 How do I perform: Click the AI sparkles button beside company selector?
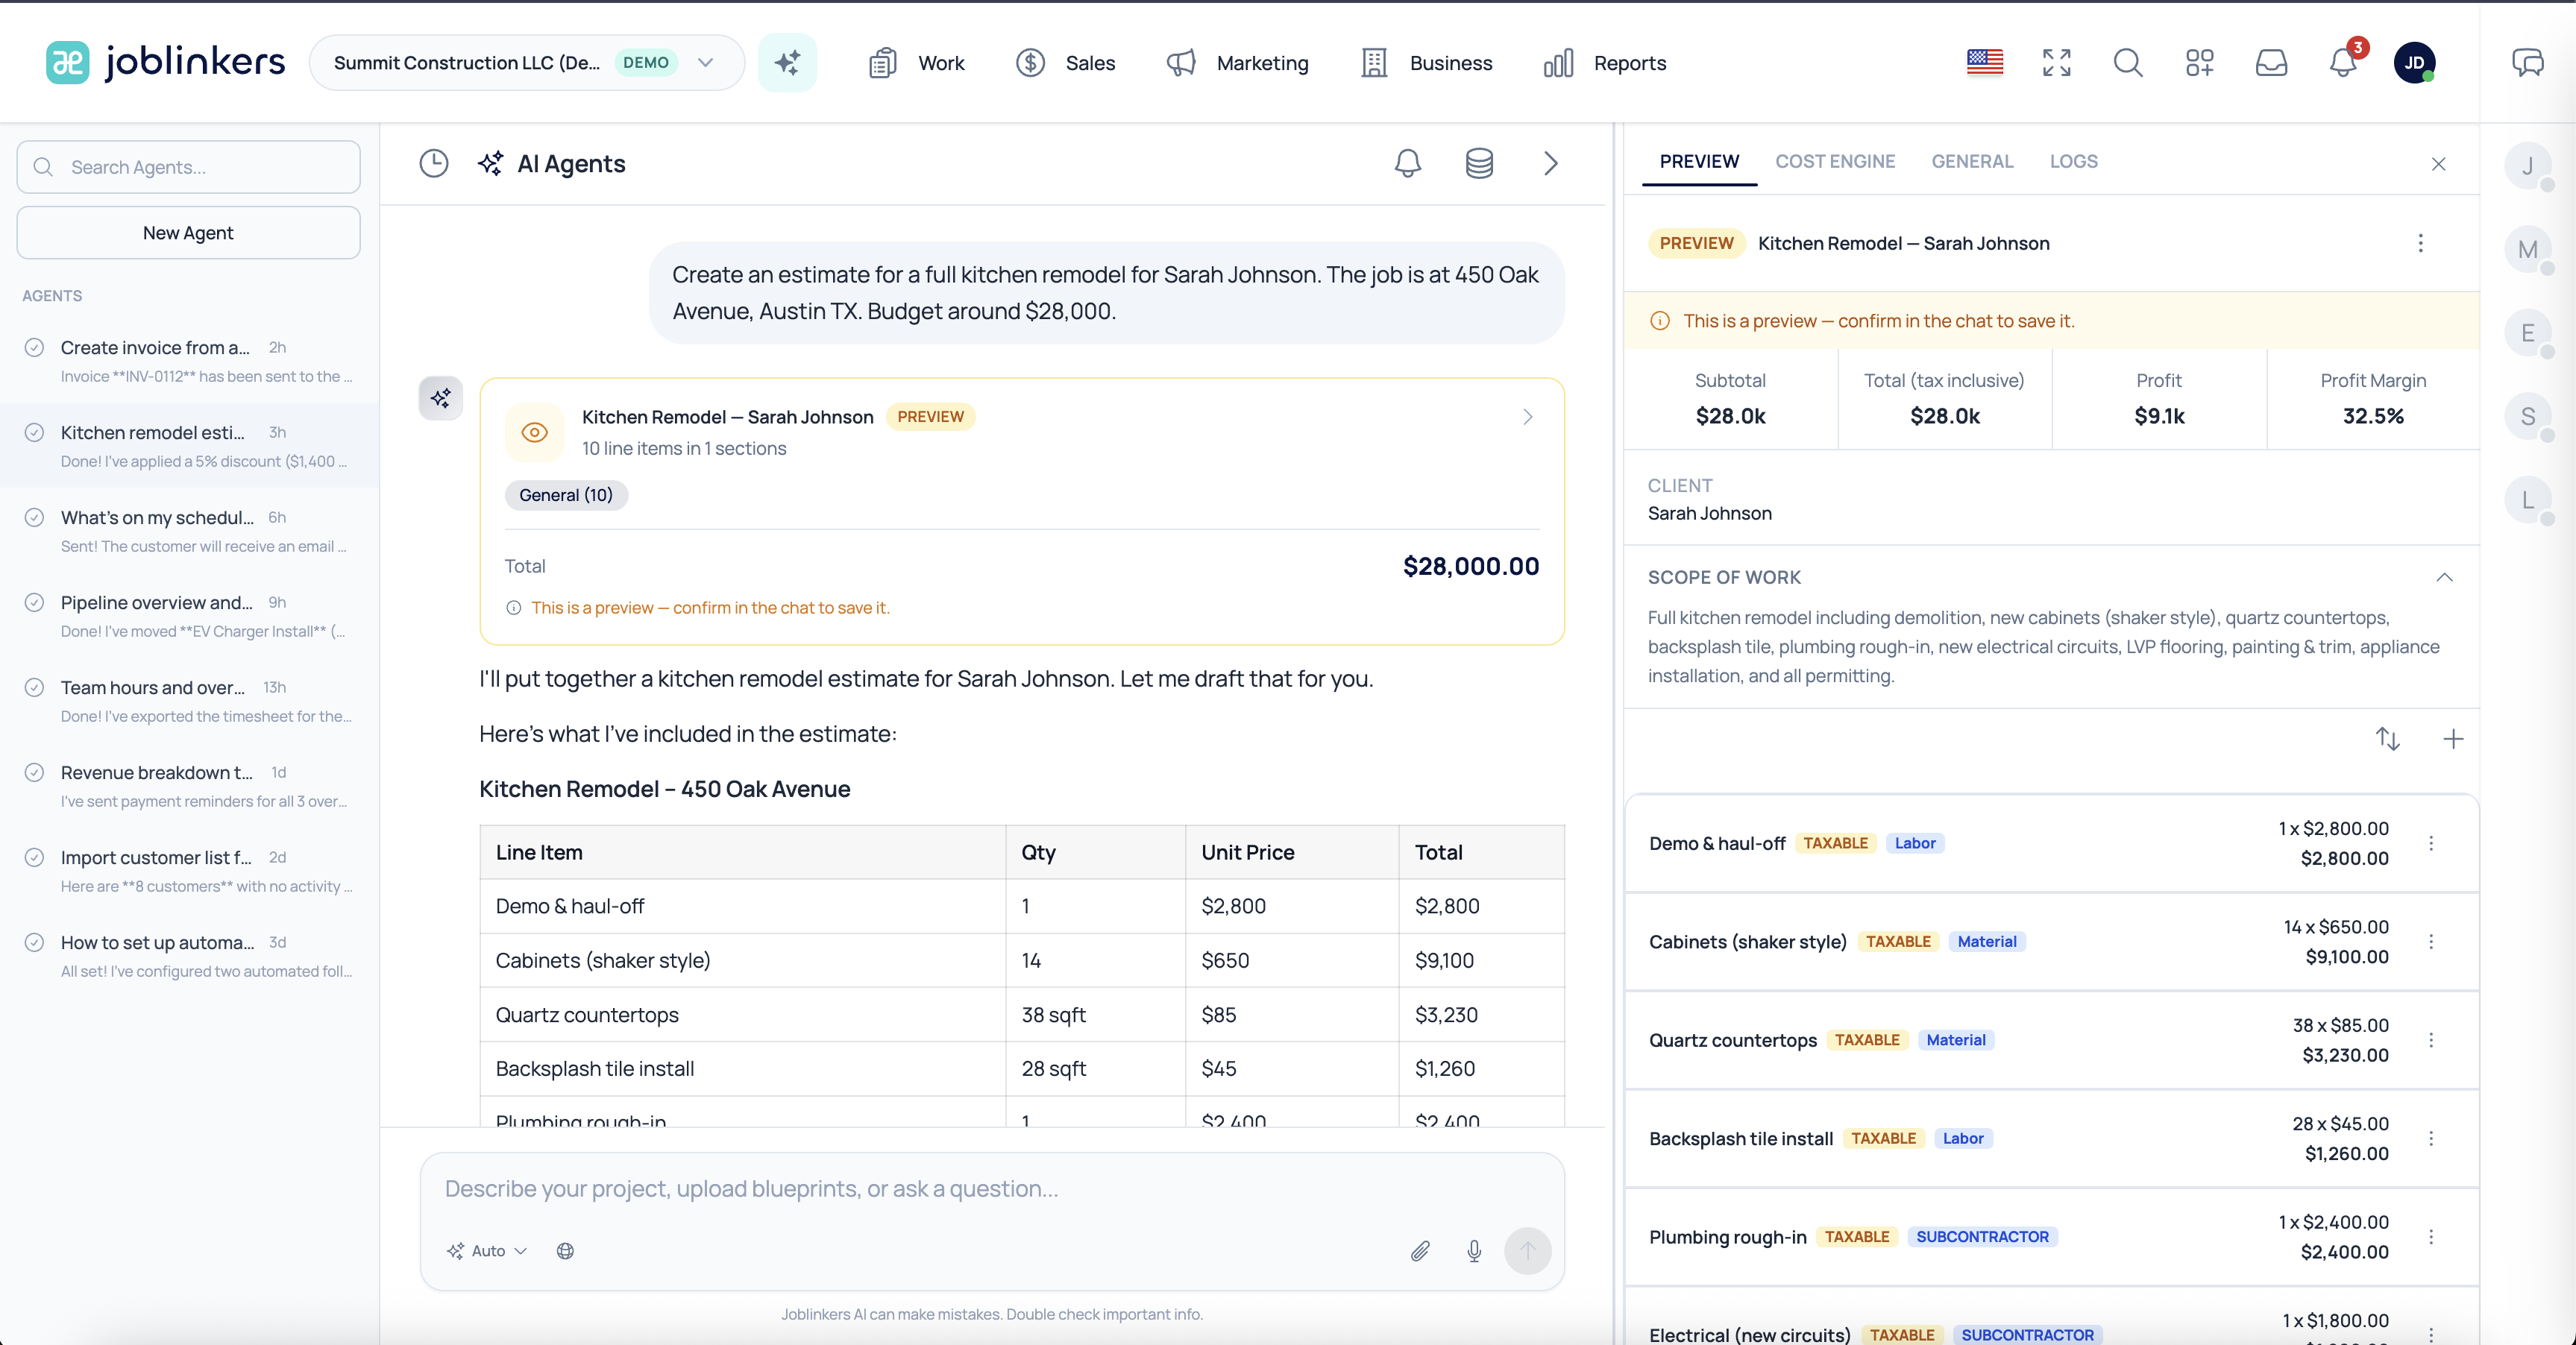pos(787,62)
